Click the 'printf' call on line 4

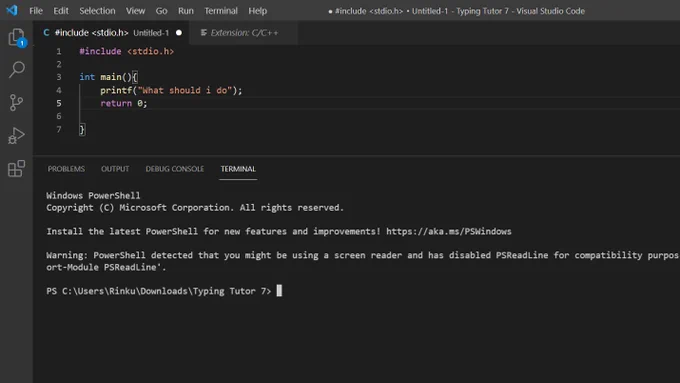tap(116, 90)
